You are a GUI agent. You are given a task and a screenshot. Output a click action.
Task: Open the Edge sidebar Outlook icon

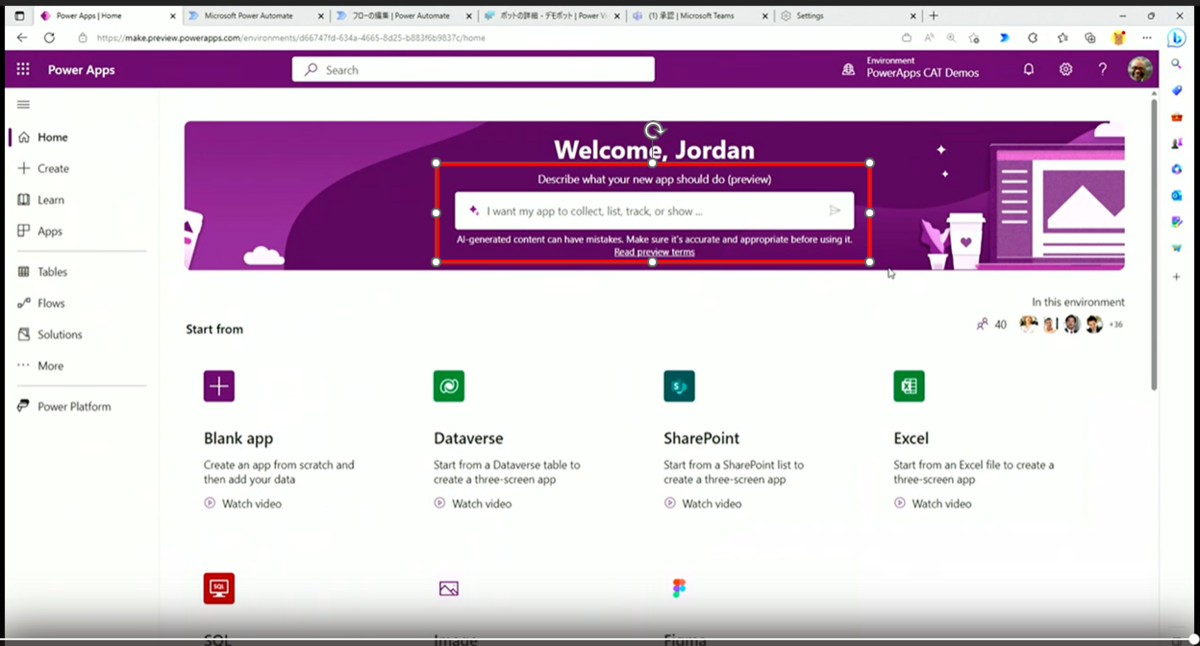point(1176,196)
